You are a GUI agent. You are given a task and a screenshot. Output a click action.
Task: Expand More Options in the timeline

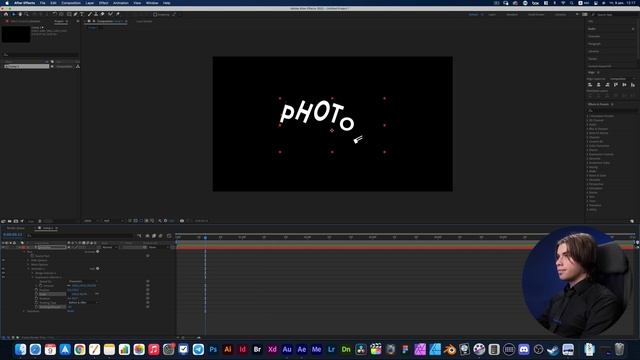(x=28, y=264)
